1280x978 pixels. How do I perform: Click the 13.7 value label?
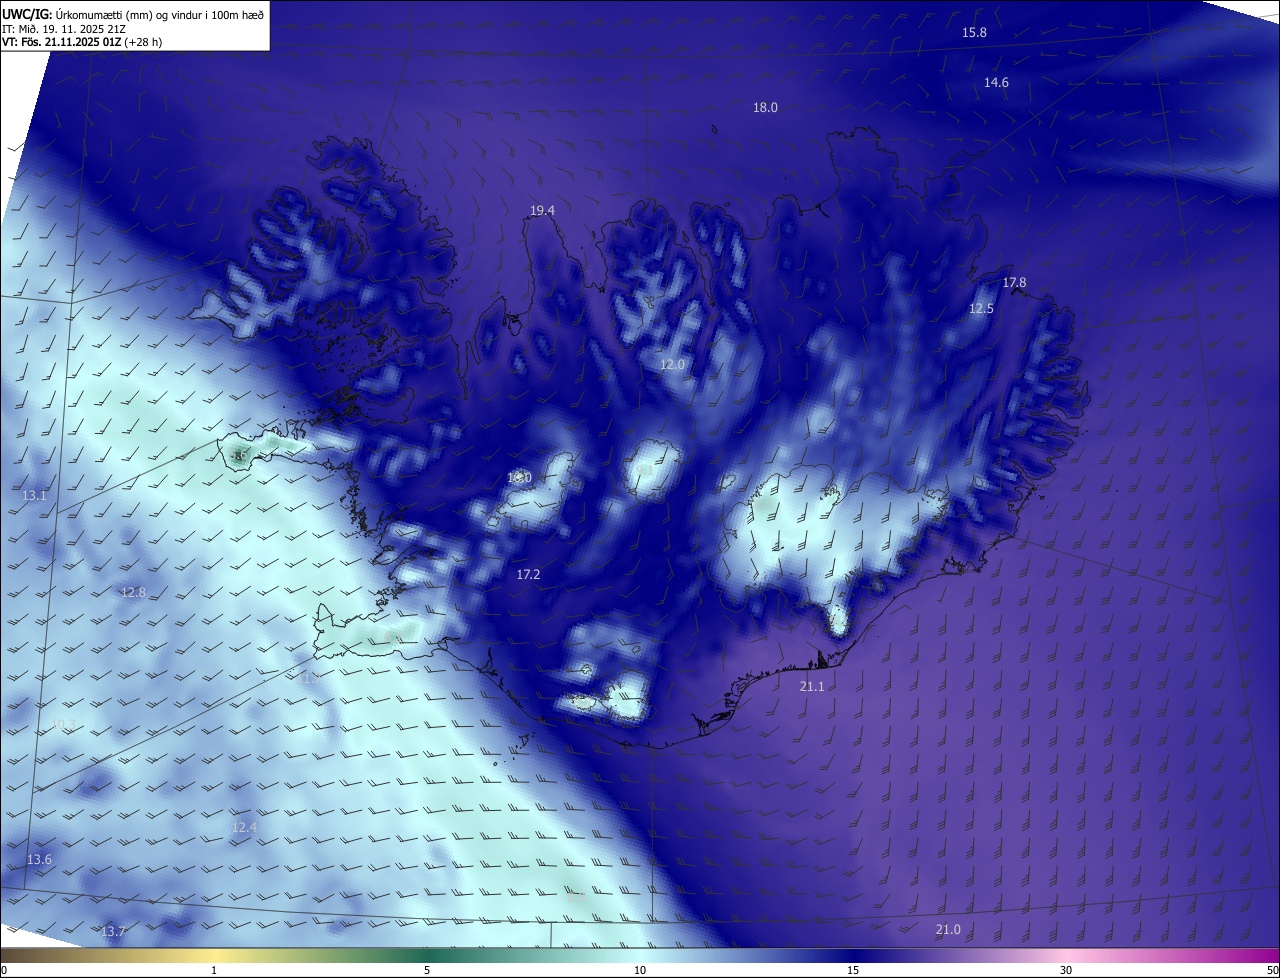114,932
